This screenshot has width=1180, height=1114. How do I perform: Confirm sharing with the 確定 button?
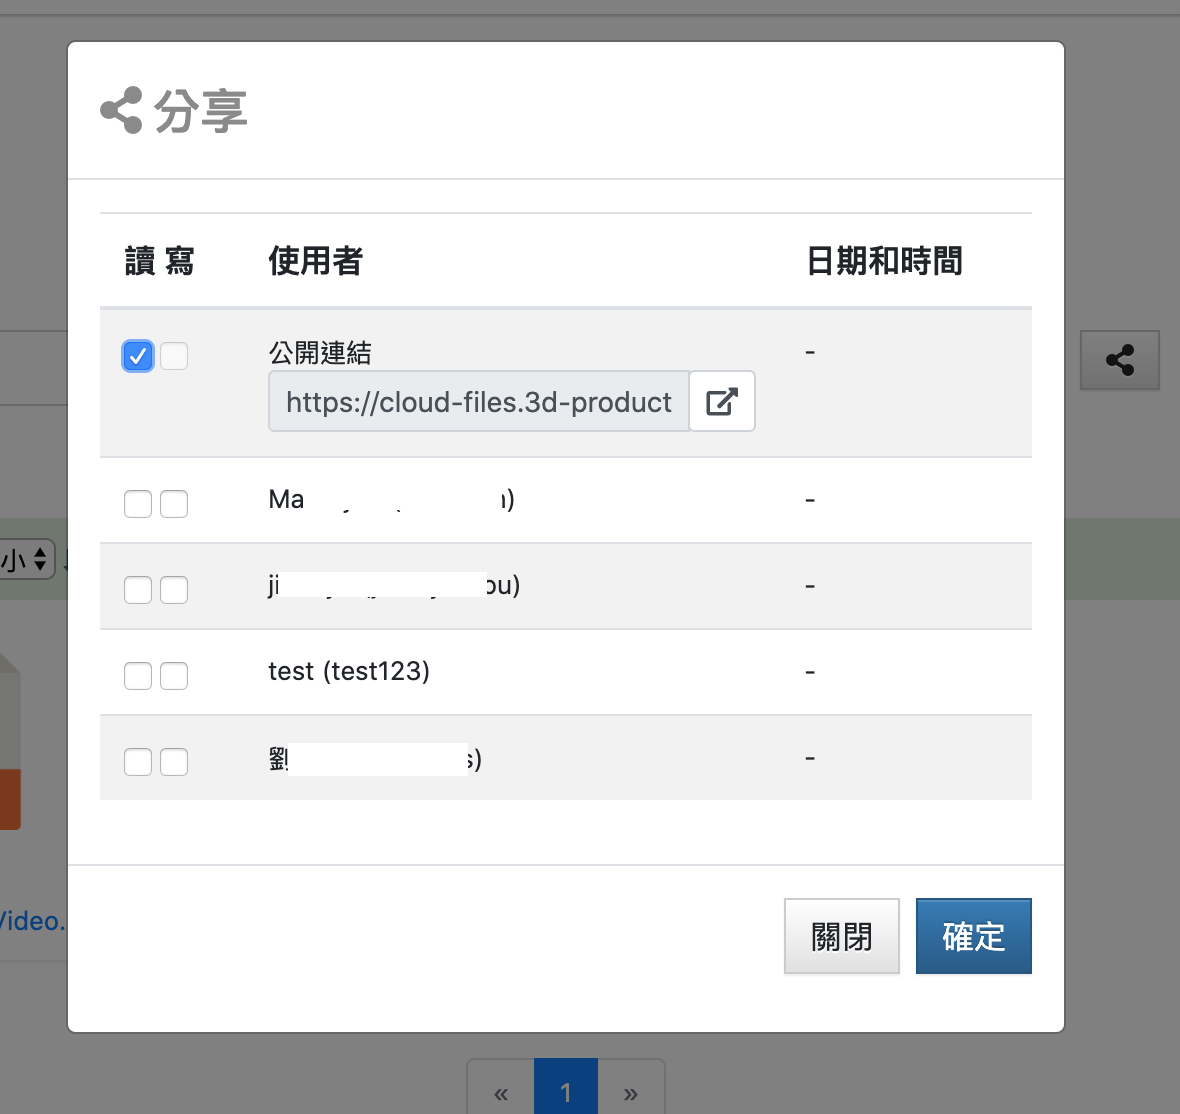click(x=973, y=936)
